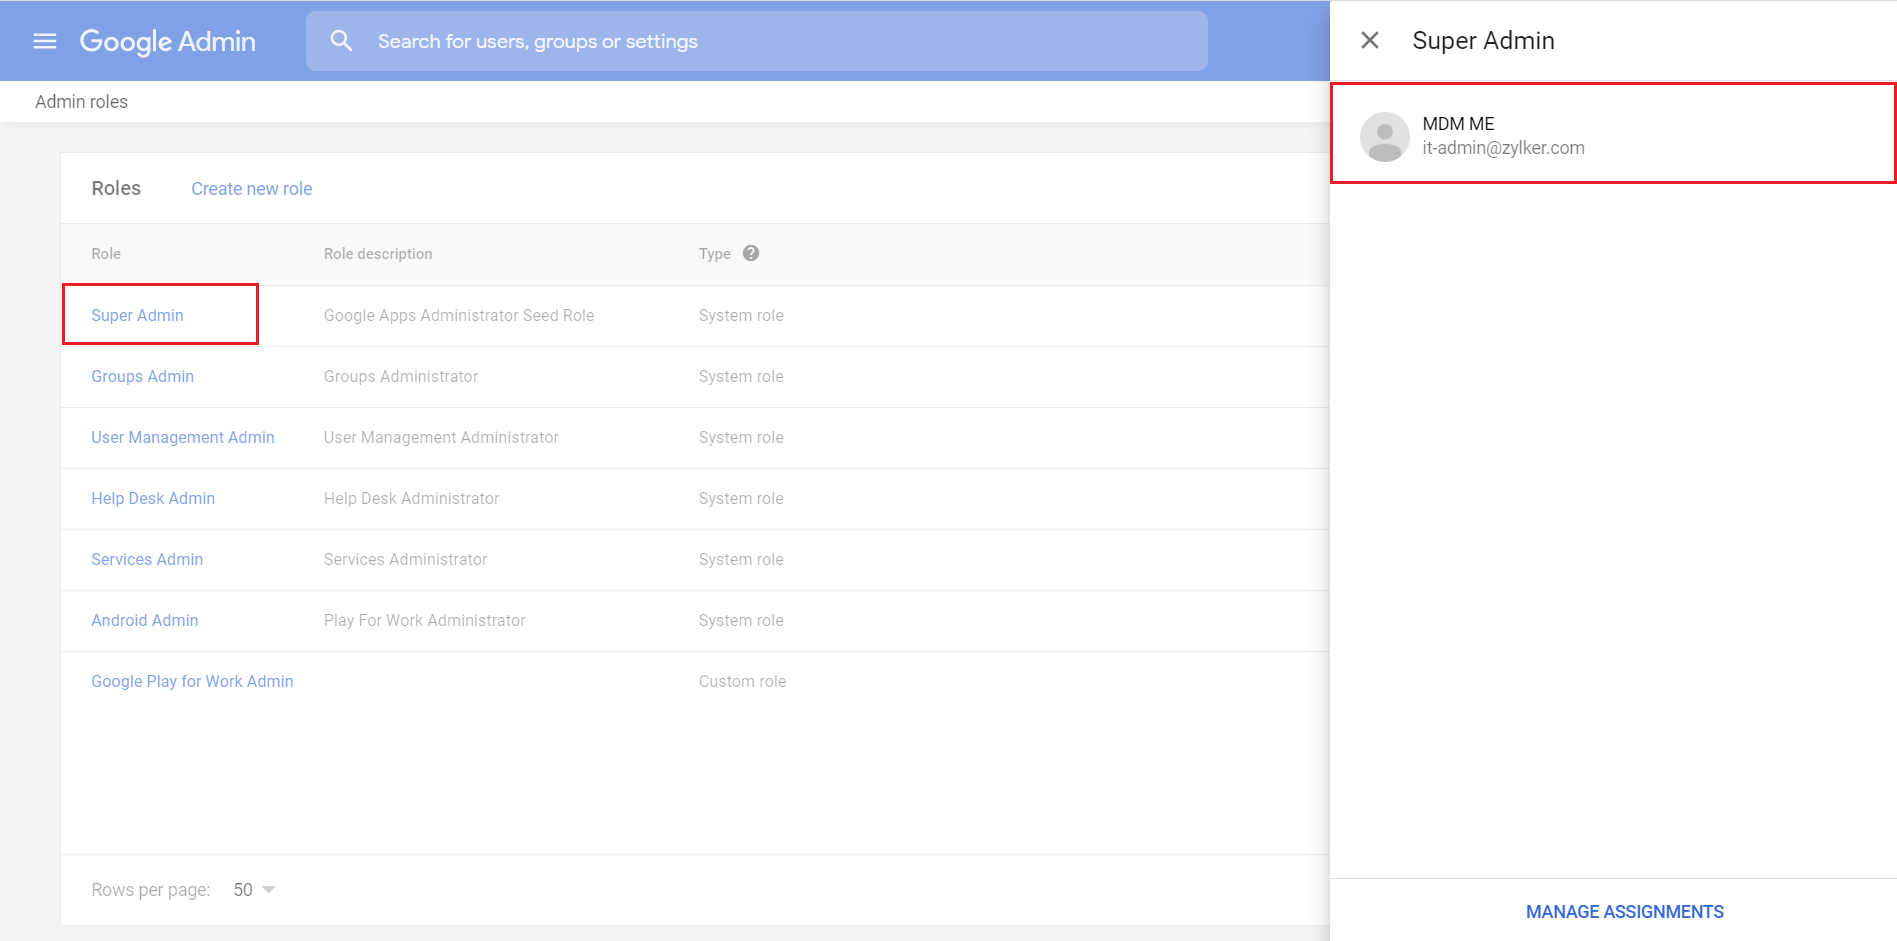1897x941 pixels.
Task: Click Create new role link
Action: 252,189
